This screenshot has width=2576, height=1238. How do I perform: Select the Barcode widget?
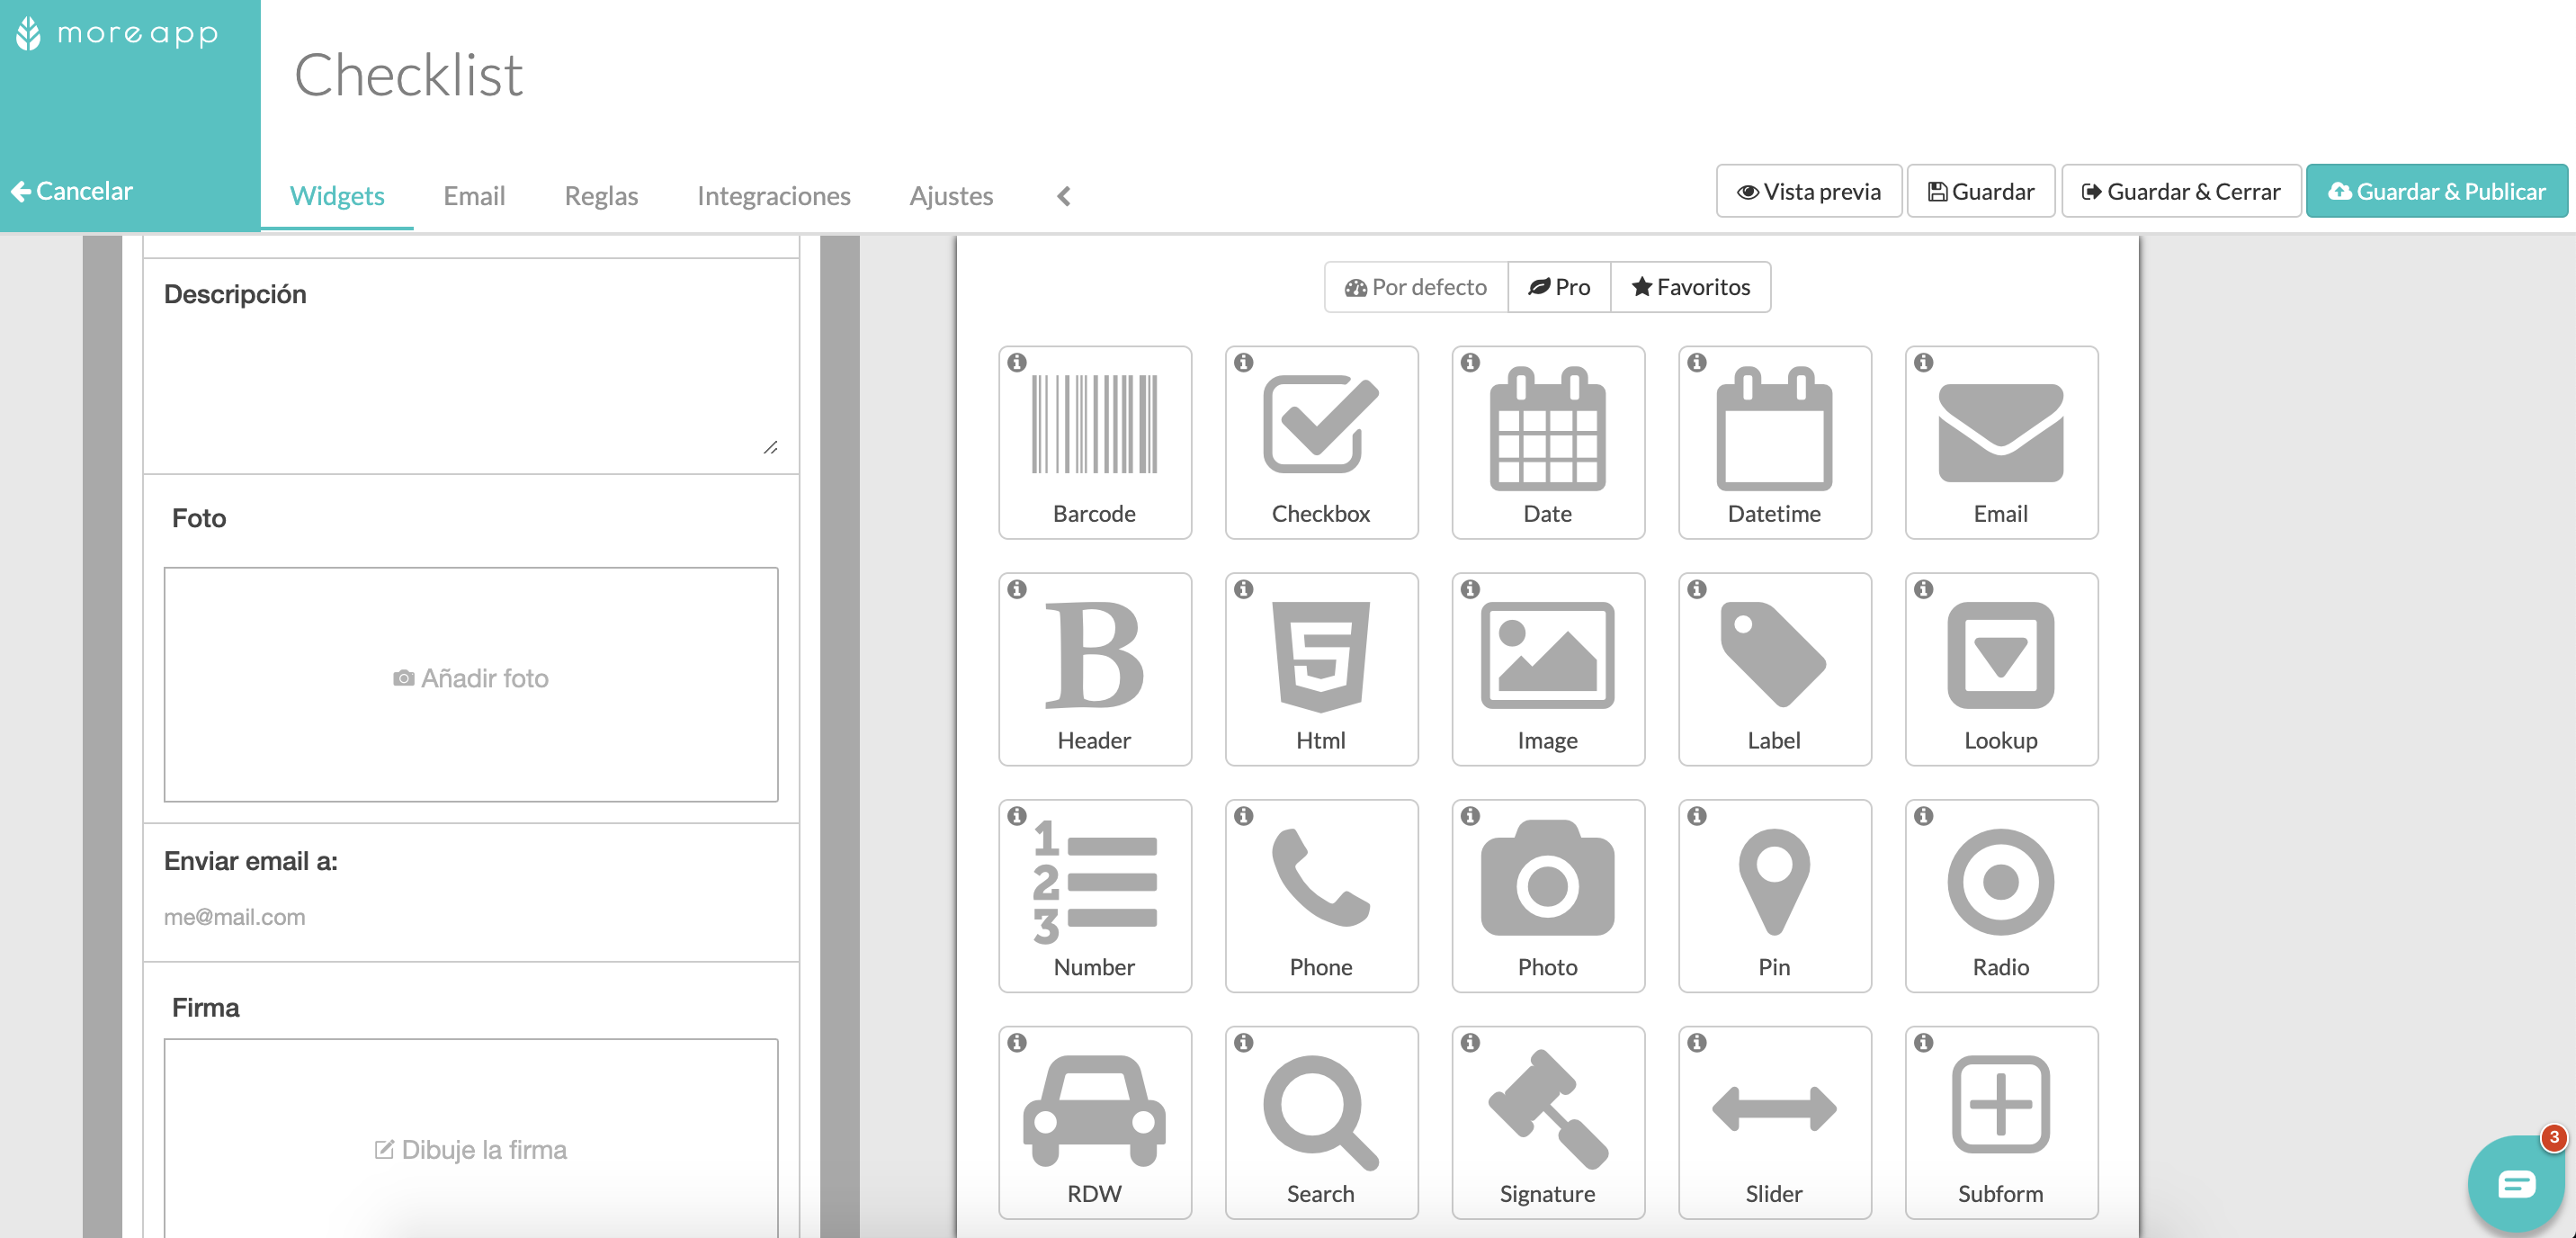click(x=1094, y=441)
